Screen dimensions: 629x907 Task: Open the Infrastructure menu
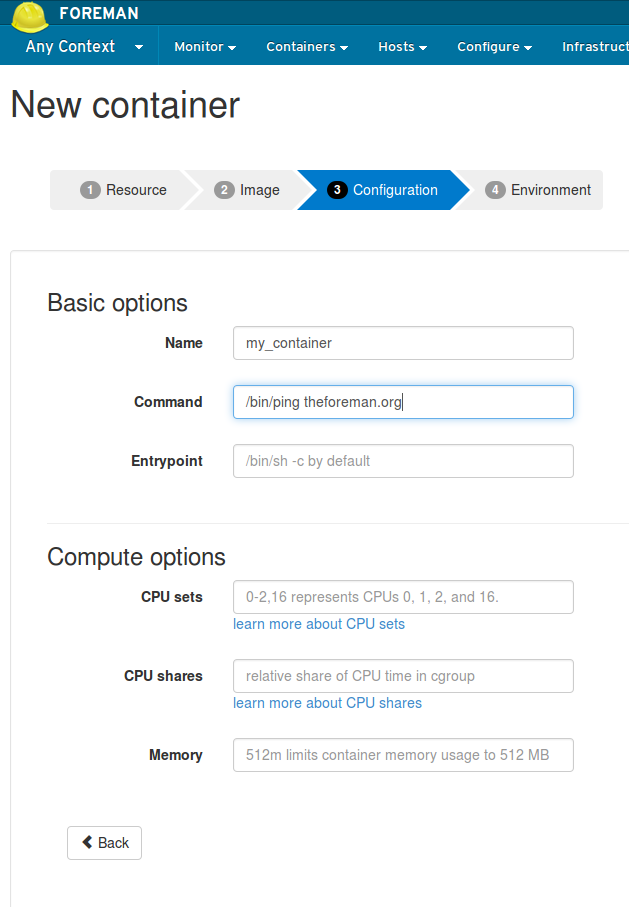(x=595, y=47)
